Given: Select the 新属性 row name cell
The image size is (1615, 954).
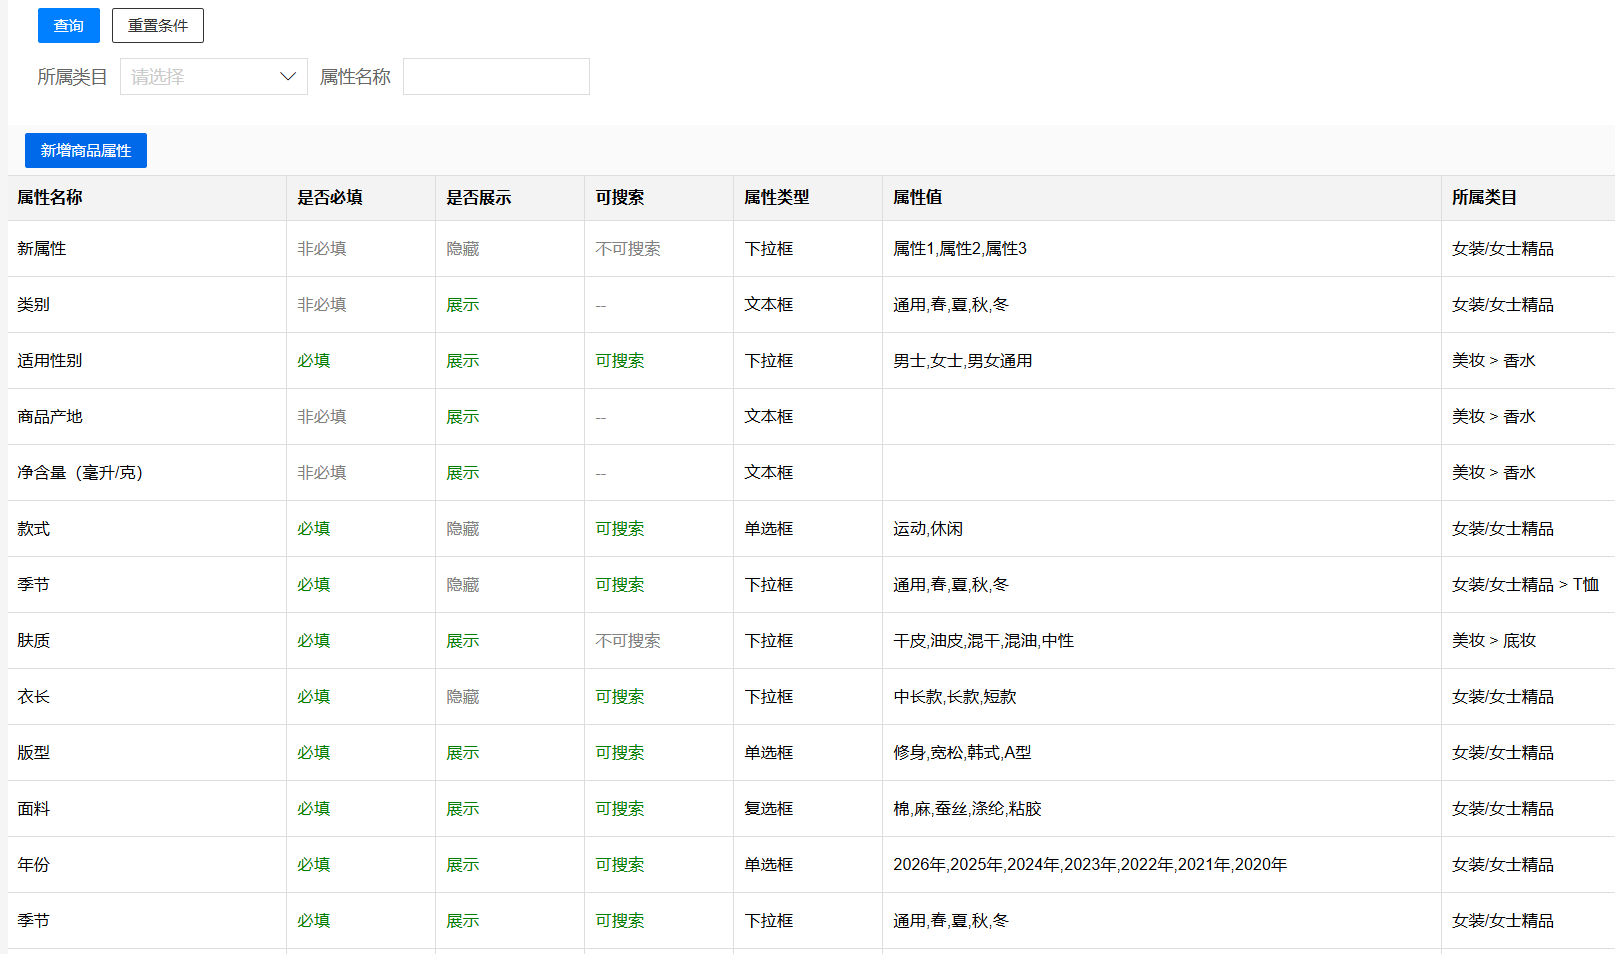Looking at the screenshot, I should pyautogui.click(x=42, y=249).
